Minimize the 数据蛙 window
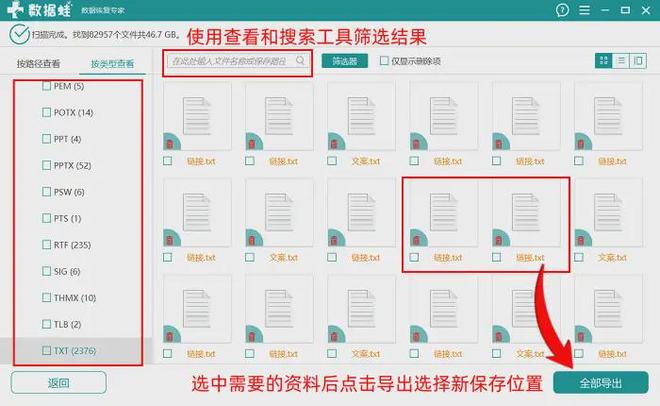The image size is (660, 406). pos(605,10)
